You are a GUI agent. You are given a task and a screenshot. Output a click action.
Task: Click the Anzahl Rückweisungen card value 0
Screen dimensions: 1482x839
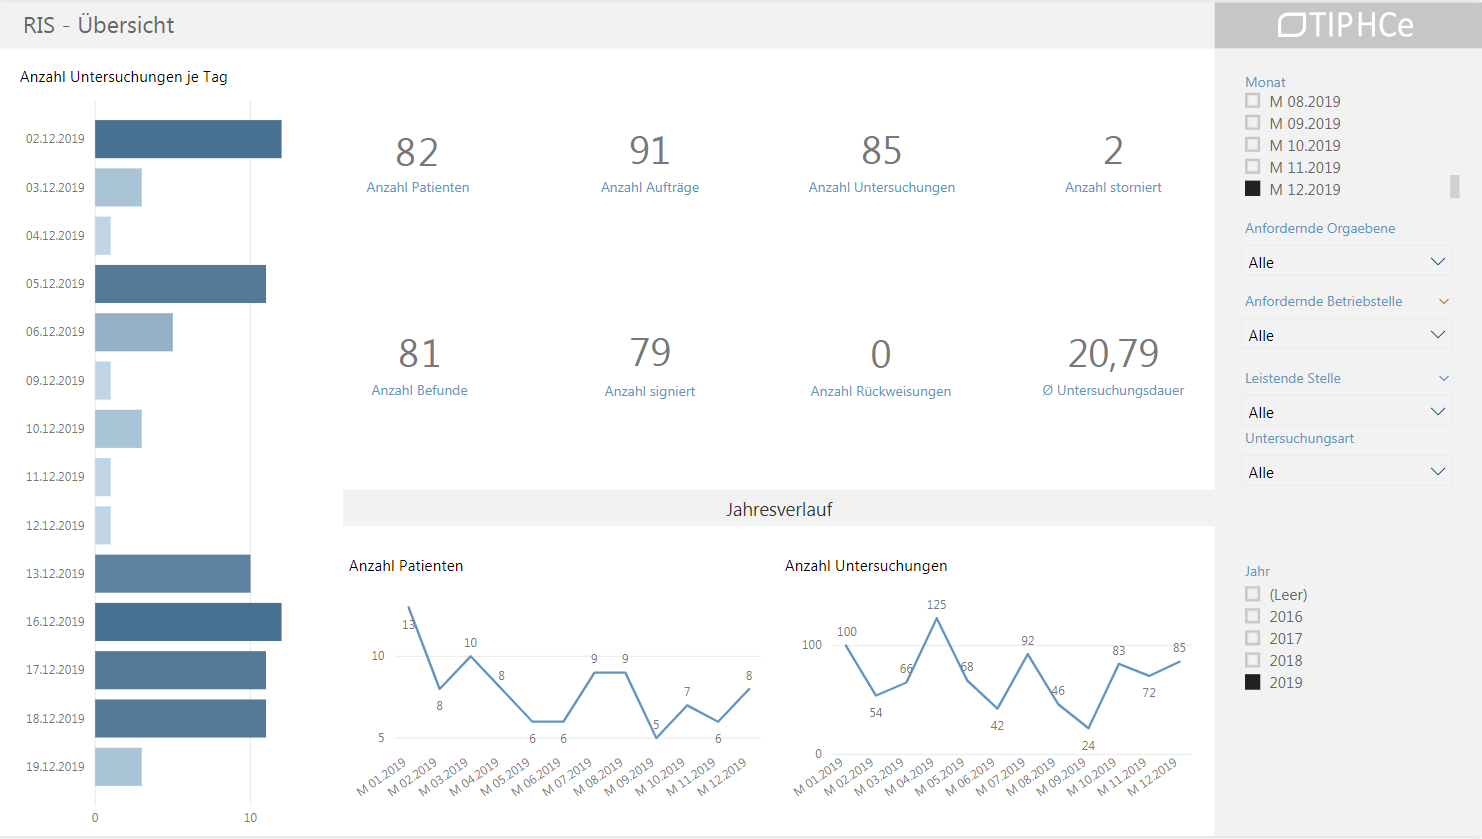tap(880, 354)
